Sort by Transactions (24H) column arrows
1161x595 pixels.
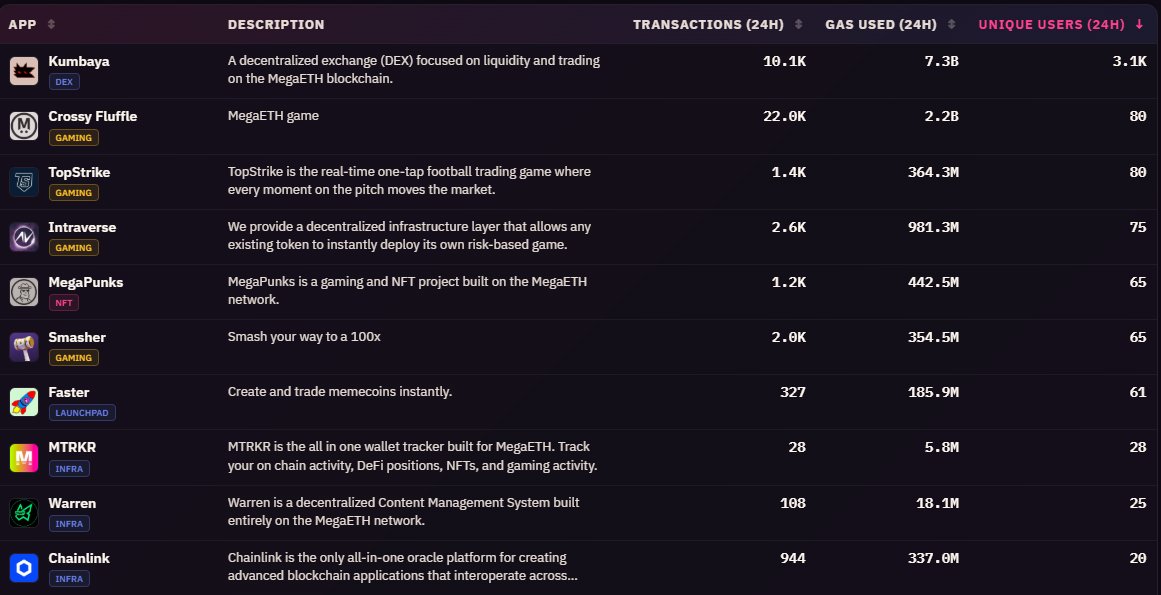(x=798, y=24)
